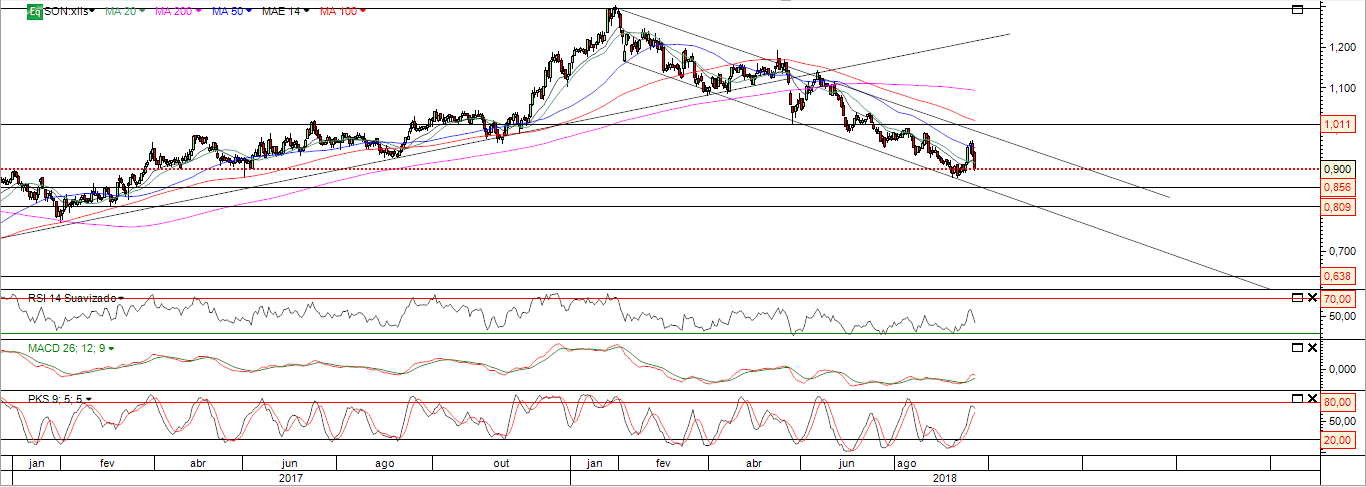Image resolution: width=1366 pixels, height=487 pixels.
Task: Maximize the main price chart panel
Action: [x=1298, y=10]
